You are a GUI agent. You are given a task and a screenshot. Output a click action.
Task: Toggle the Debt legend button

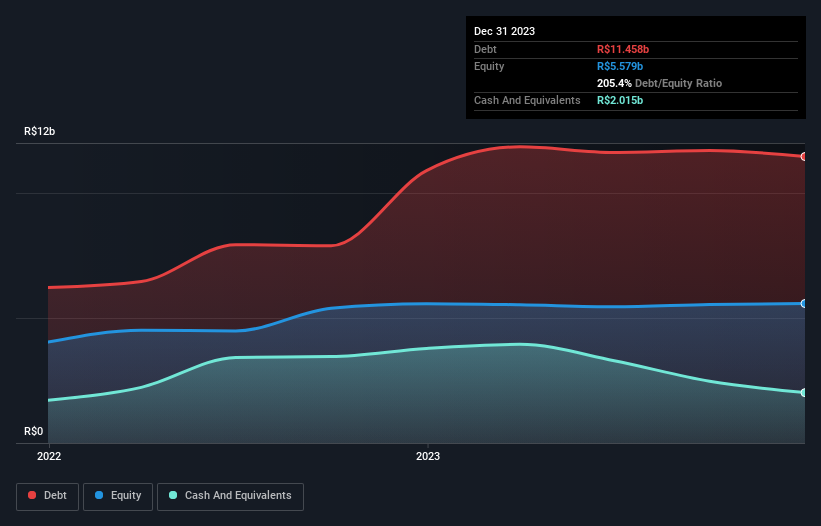47,496
